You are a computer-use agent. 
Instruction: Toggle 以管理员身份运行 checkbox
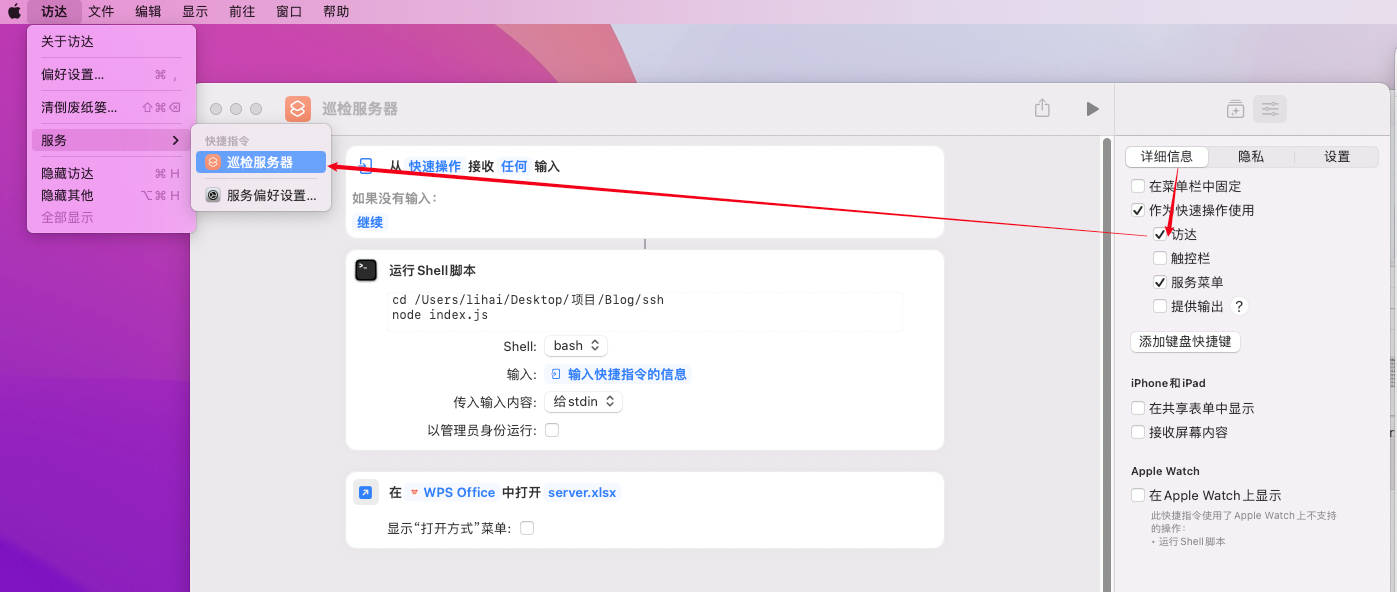tap(552, 430)
